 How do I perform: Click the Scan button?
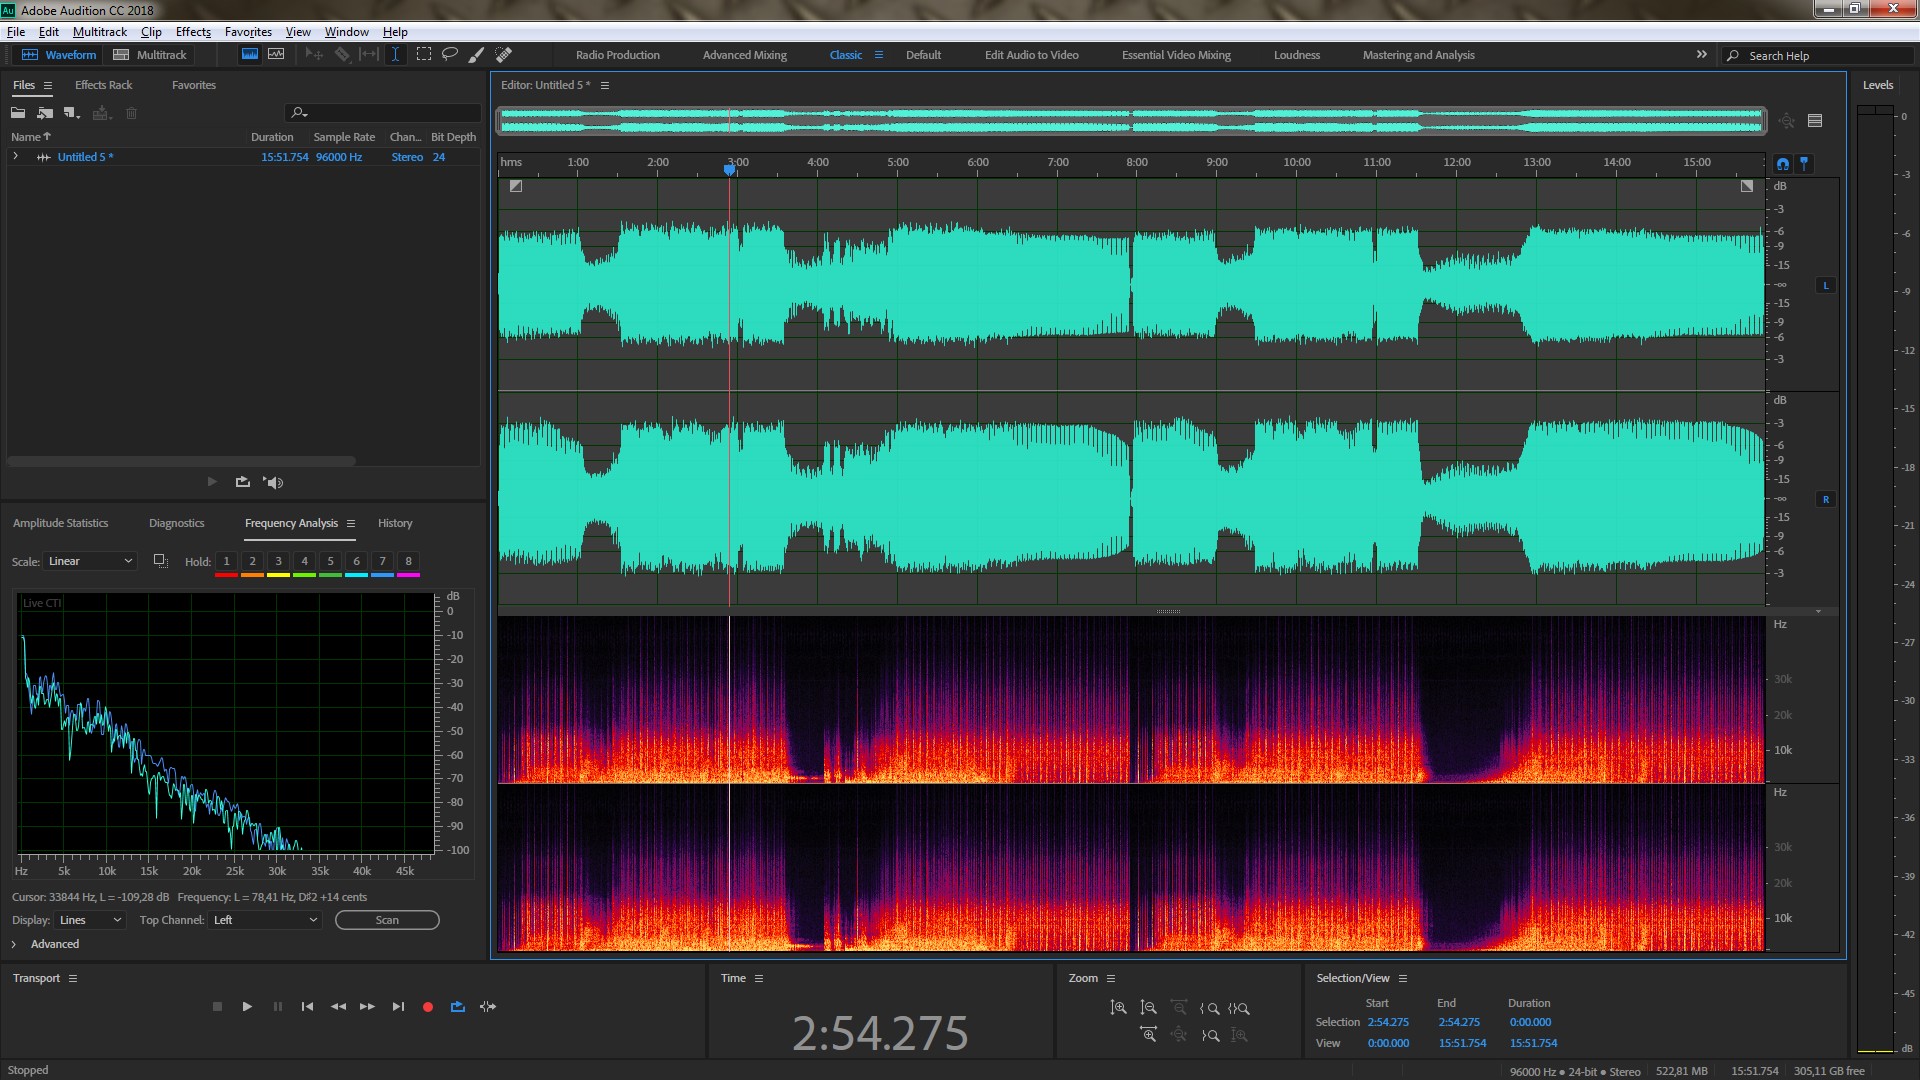click(x=387, y=920)
